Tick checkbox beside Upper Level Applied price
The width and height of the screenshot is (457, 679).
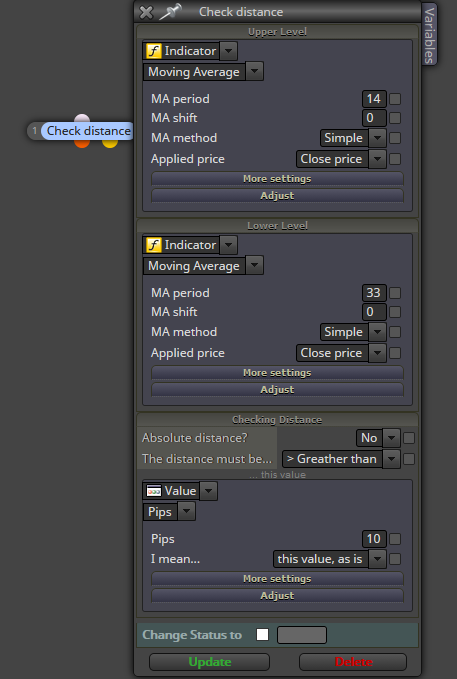point(395,159)
